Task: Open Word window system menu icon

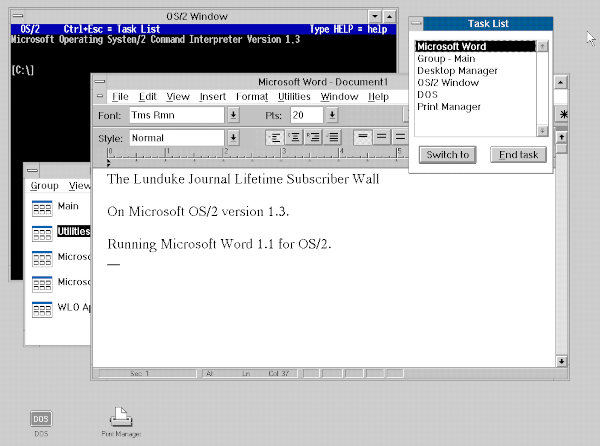Action: tap(100, 81)
